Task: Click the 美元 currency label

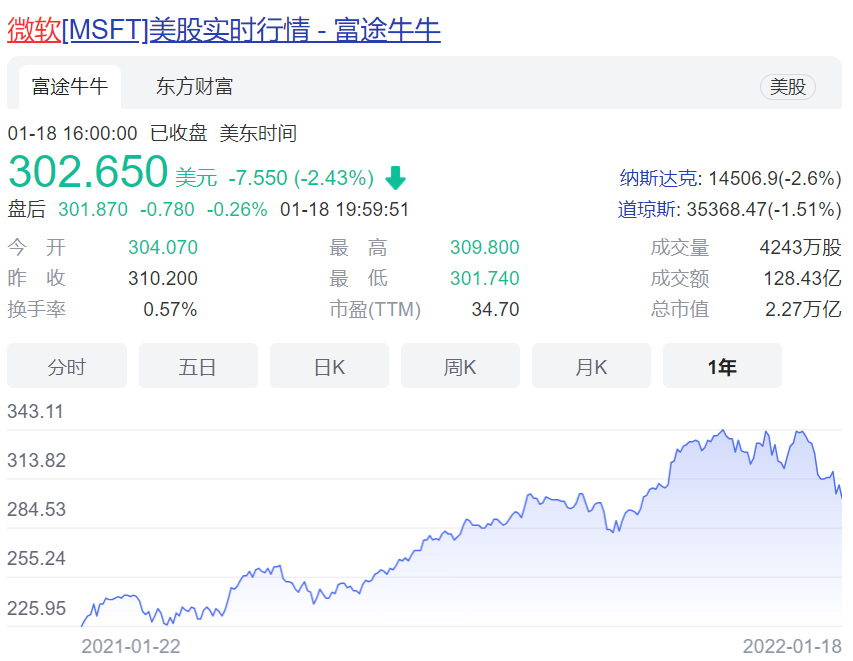Action: (196, 178)
